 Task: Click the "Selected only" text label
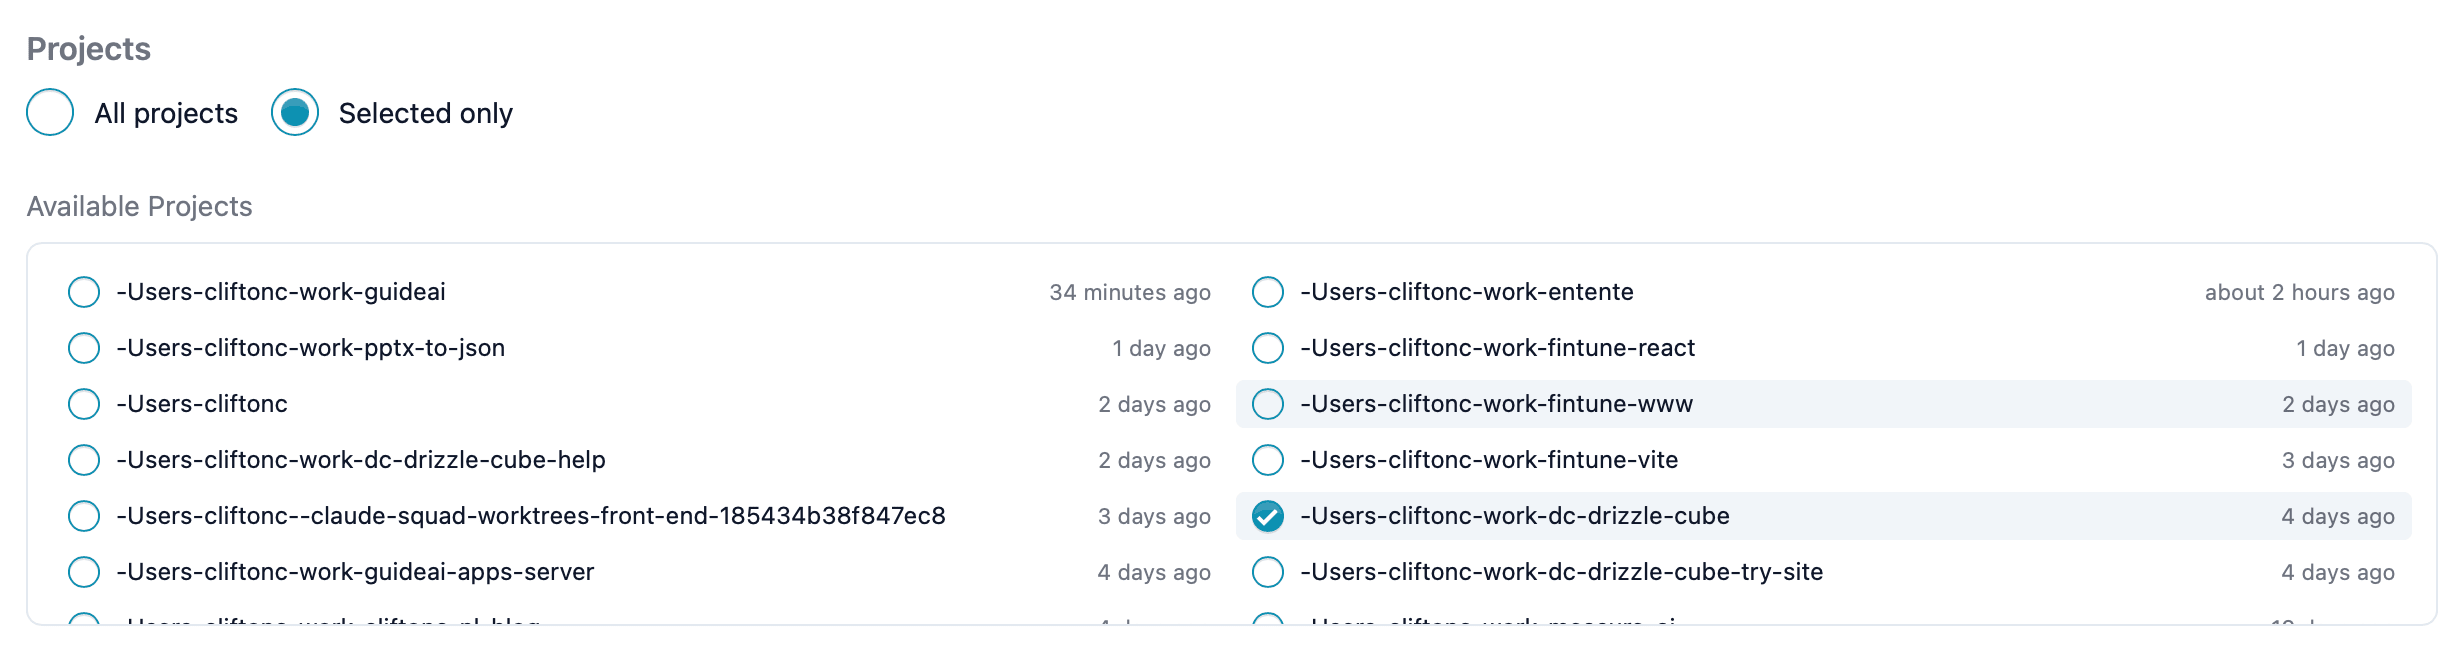(x=425, y=113)
